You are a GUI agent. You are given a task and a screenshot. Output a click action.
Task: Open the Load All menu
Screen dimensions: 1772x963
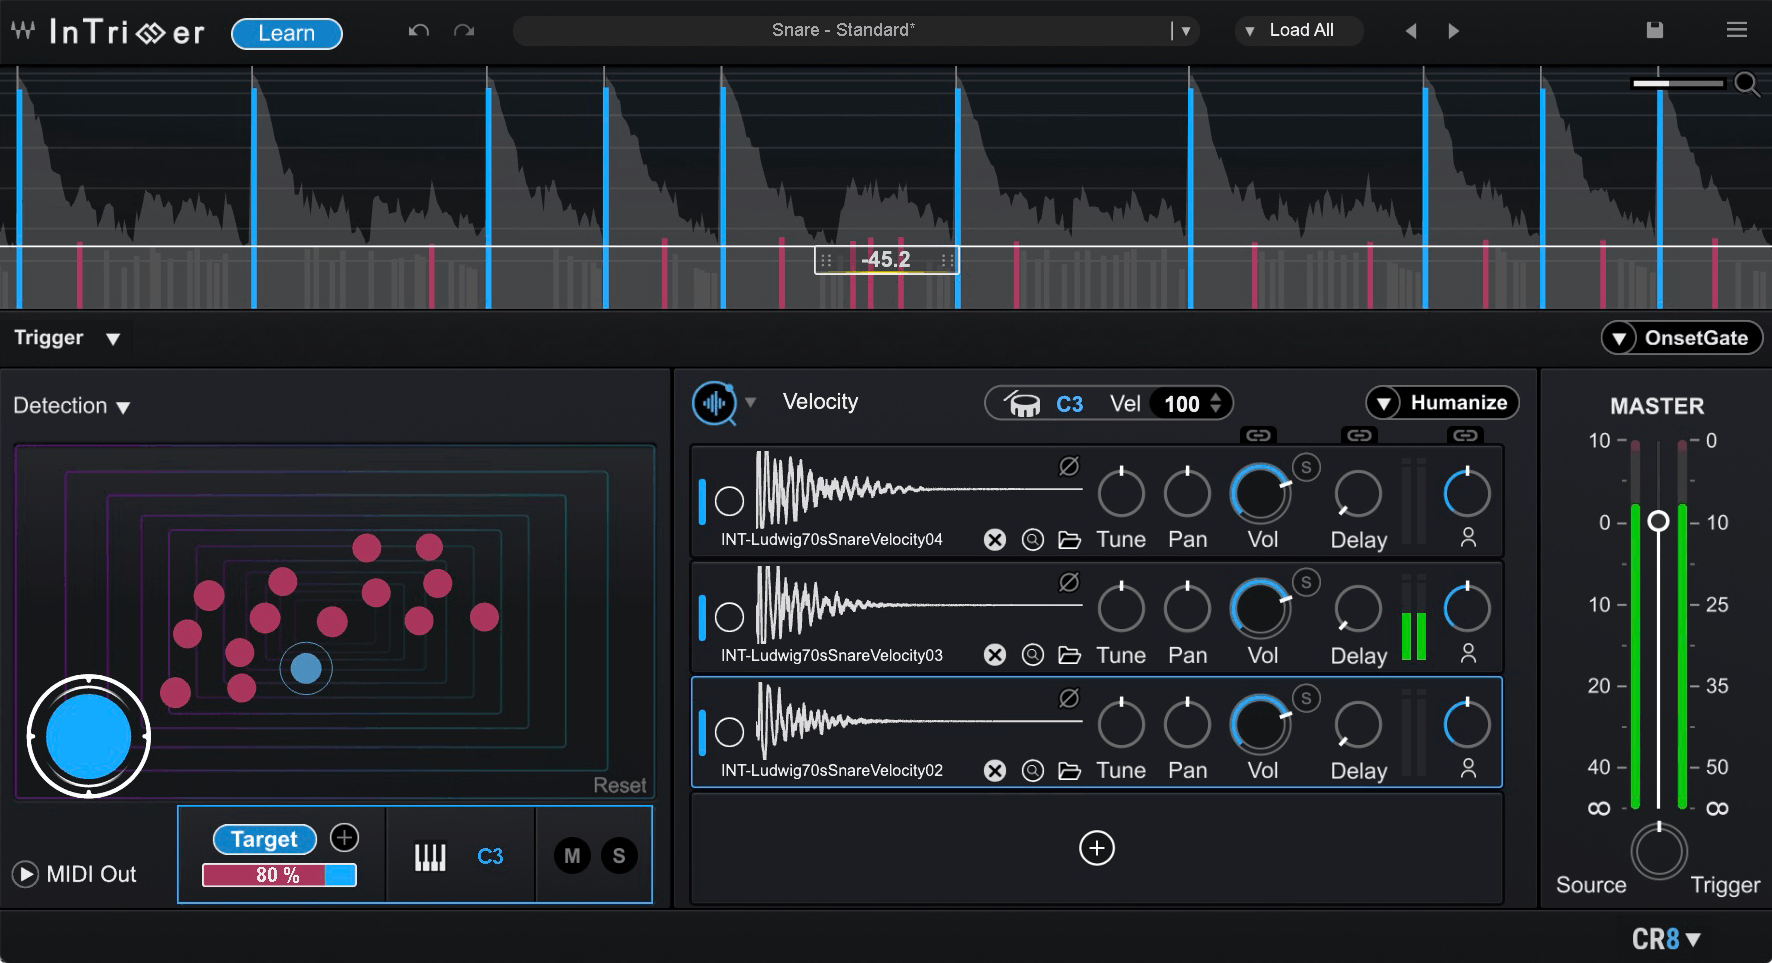click(x=1298, y=30)
